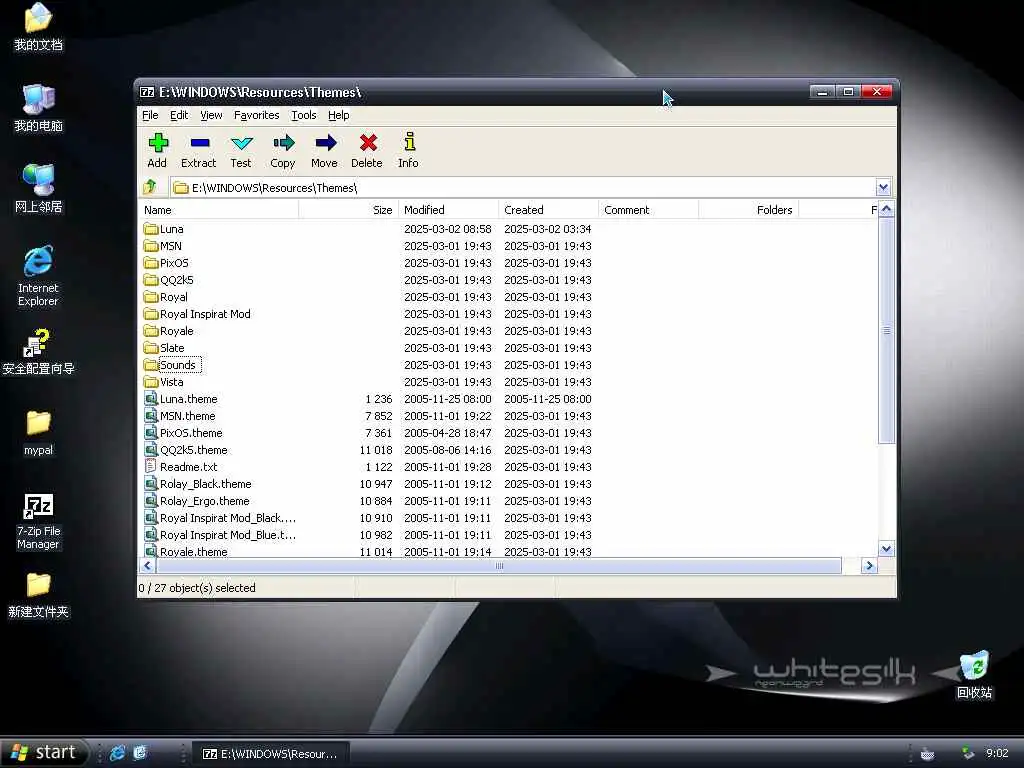Open the address bar dropdown arrow
Viewport: 1024px width, 768px height.
pyautogui.click(x=884, y=188)
